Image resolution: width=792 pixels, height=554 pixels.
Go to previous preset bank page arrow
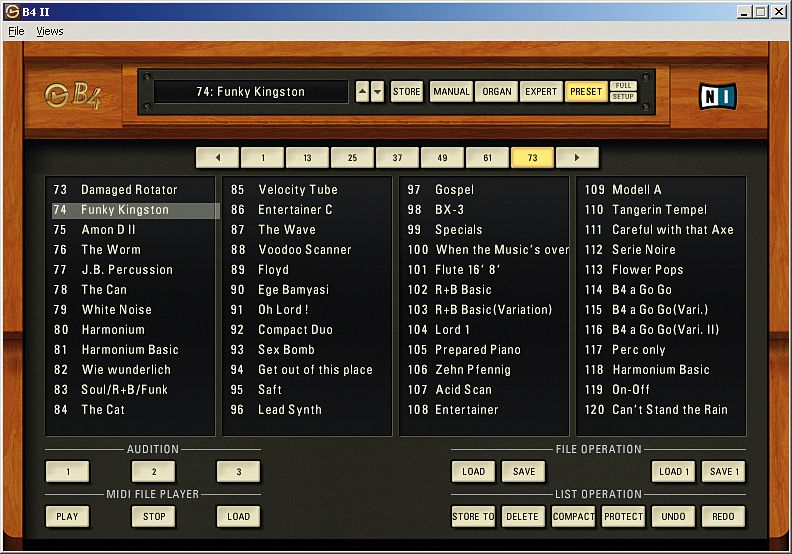click(217, 158)
